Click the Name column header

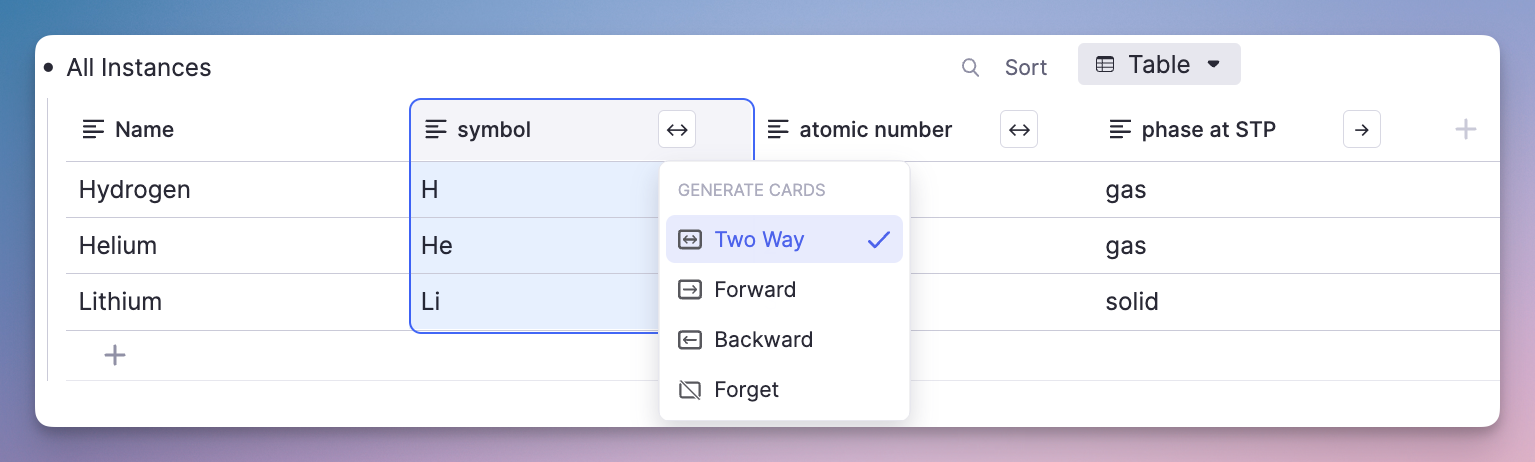144,130
